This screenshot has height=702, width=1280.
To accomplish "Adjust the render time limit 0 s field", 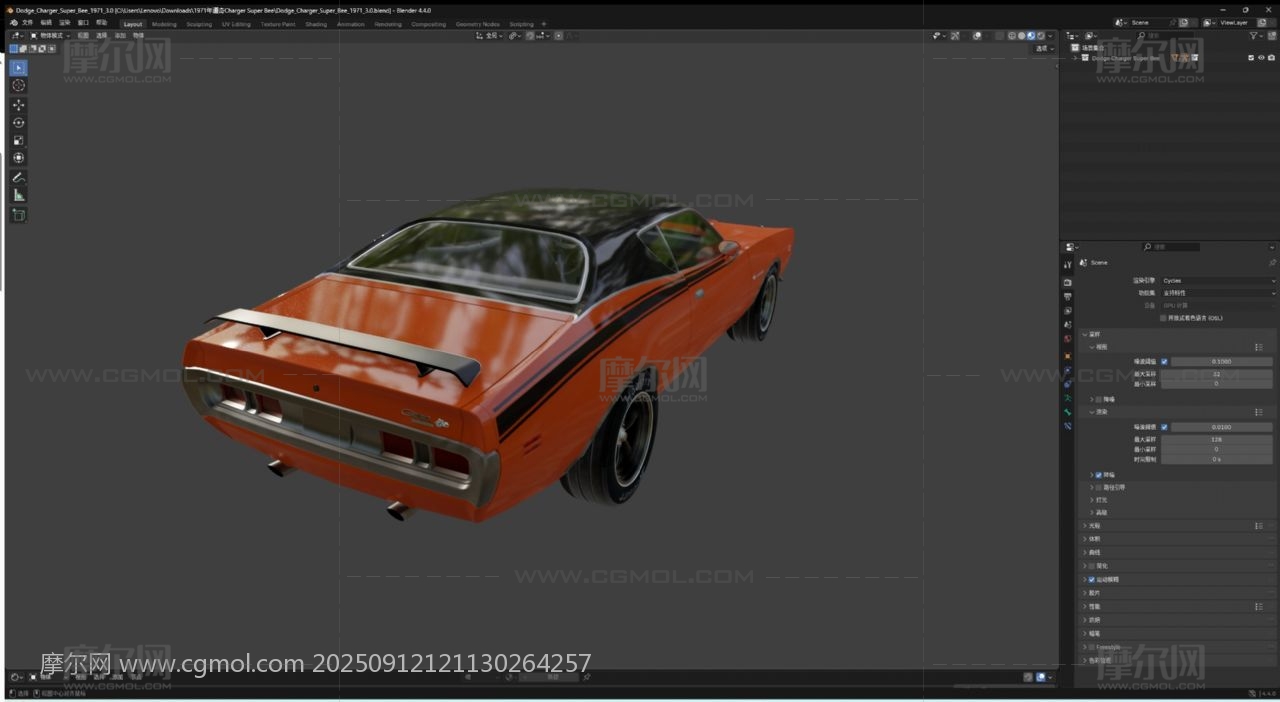I will (x=1217, y=459).
